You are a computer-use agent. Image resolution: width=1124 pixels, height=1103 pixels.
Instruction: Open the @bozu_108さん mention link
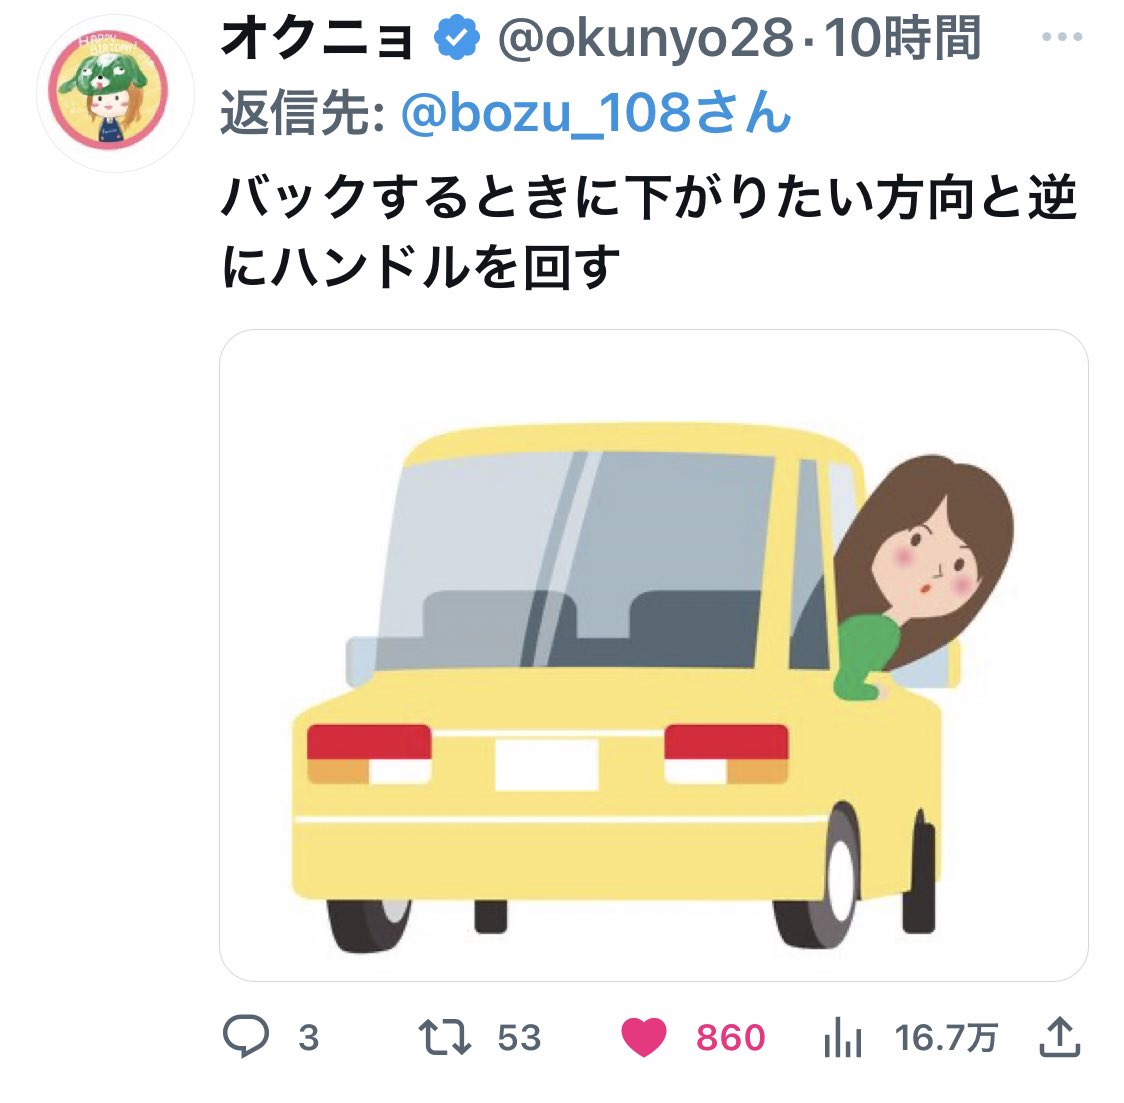(x=596, y=113)
